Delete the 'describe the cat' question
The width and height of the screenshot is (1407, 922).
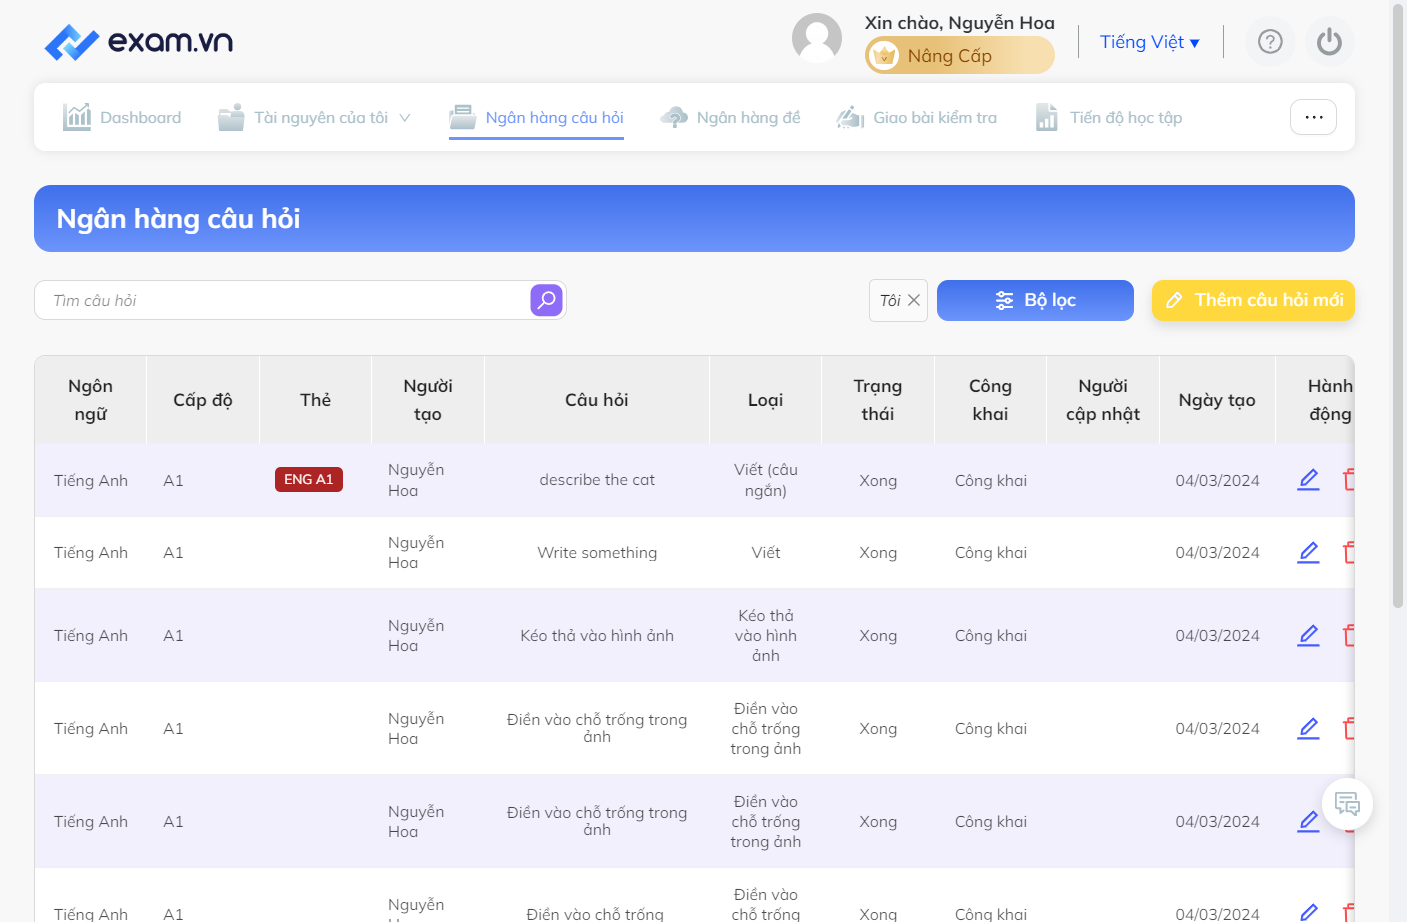[x=1349, y=480]
